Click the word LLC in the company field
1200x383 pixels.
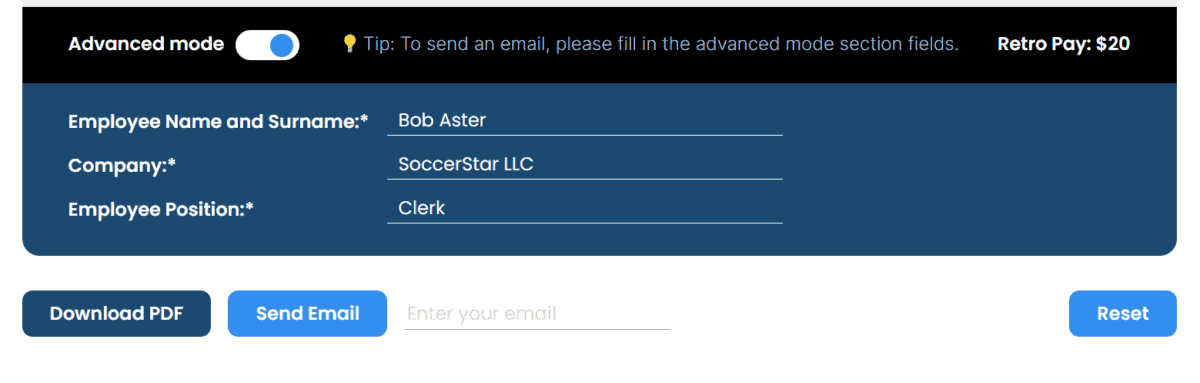tap(518, 165)
